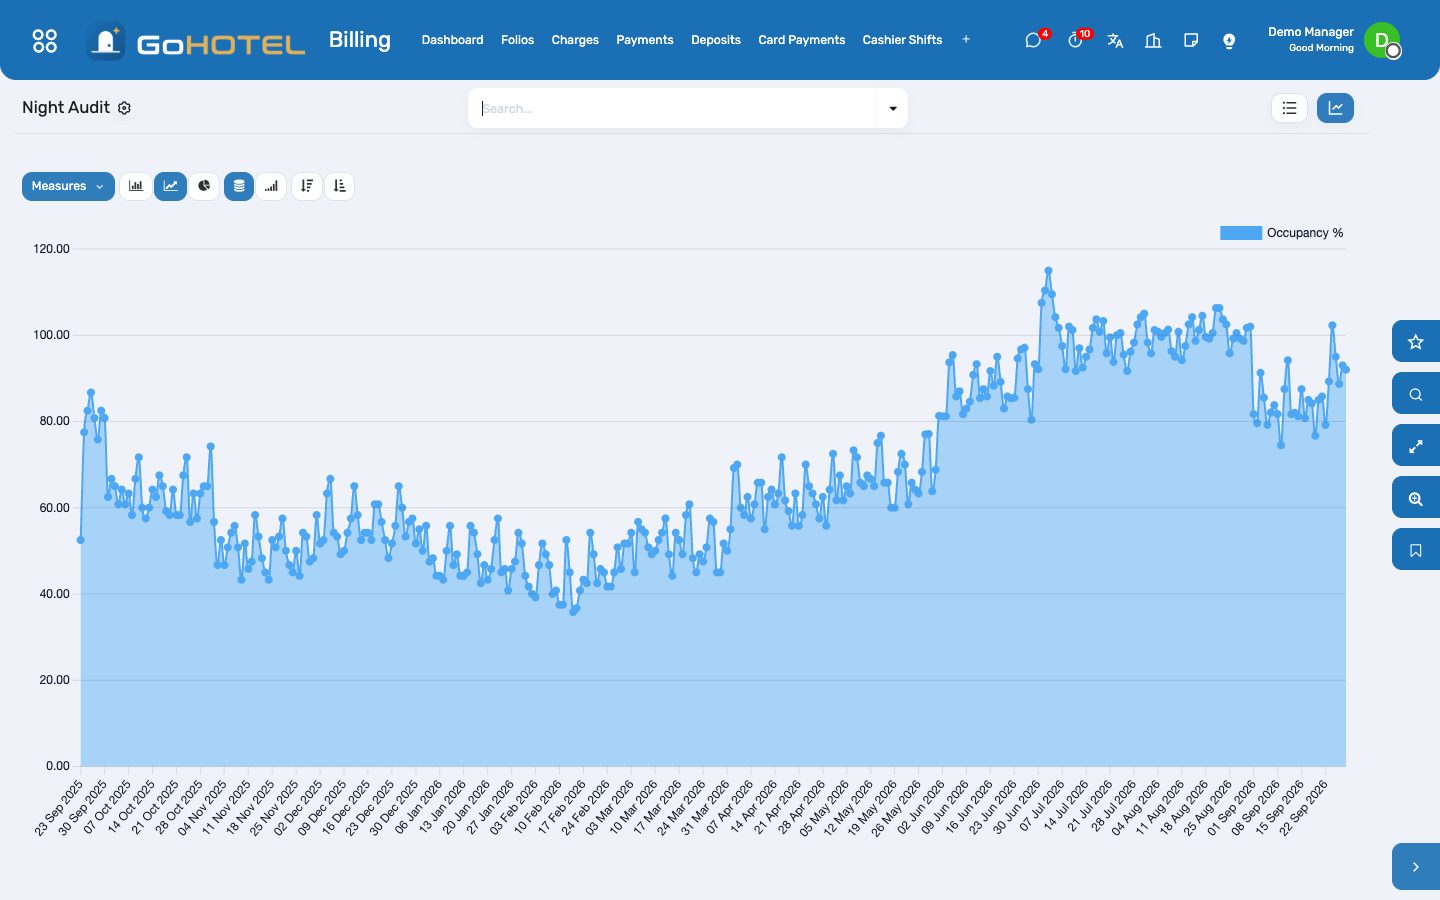The image size is (1440, 900).
Task: Open the Charges menu
Action: (x=575, y=40)
